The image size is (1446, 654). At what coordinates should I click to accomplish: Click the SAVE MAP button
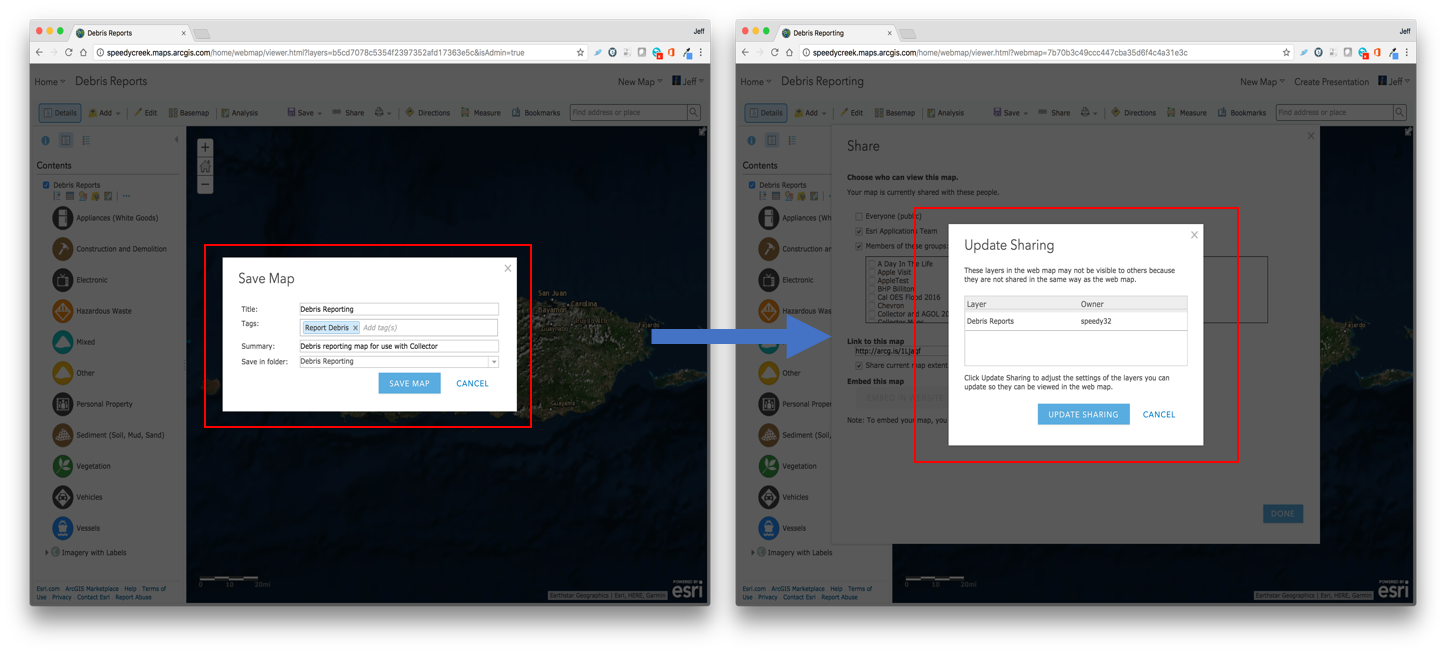(x=409, y=383)
